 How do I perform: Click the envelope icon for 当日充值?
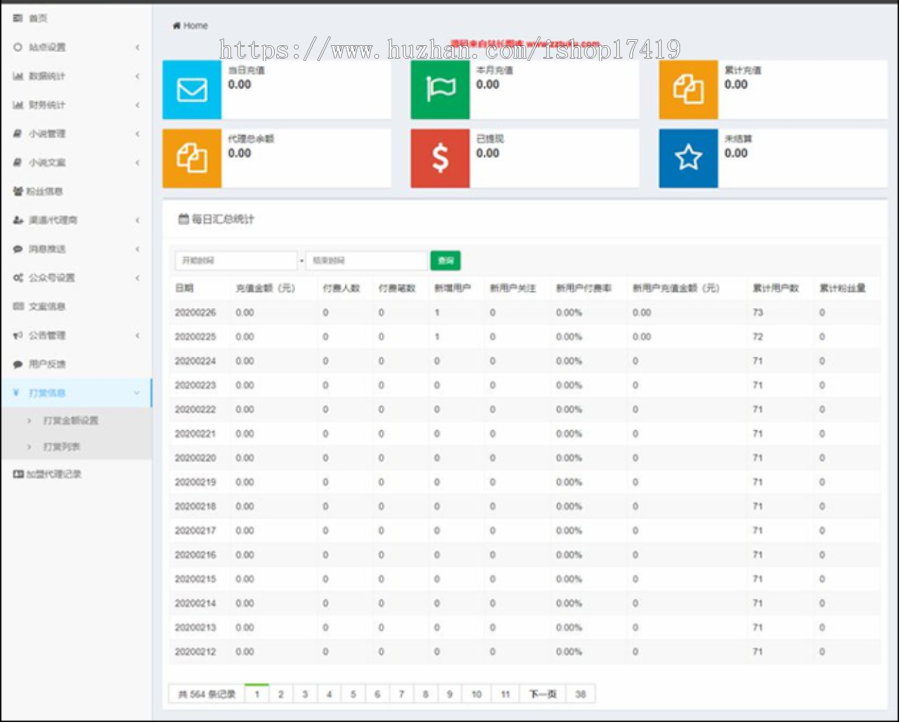191,90
